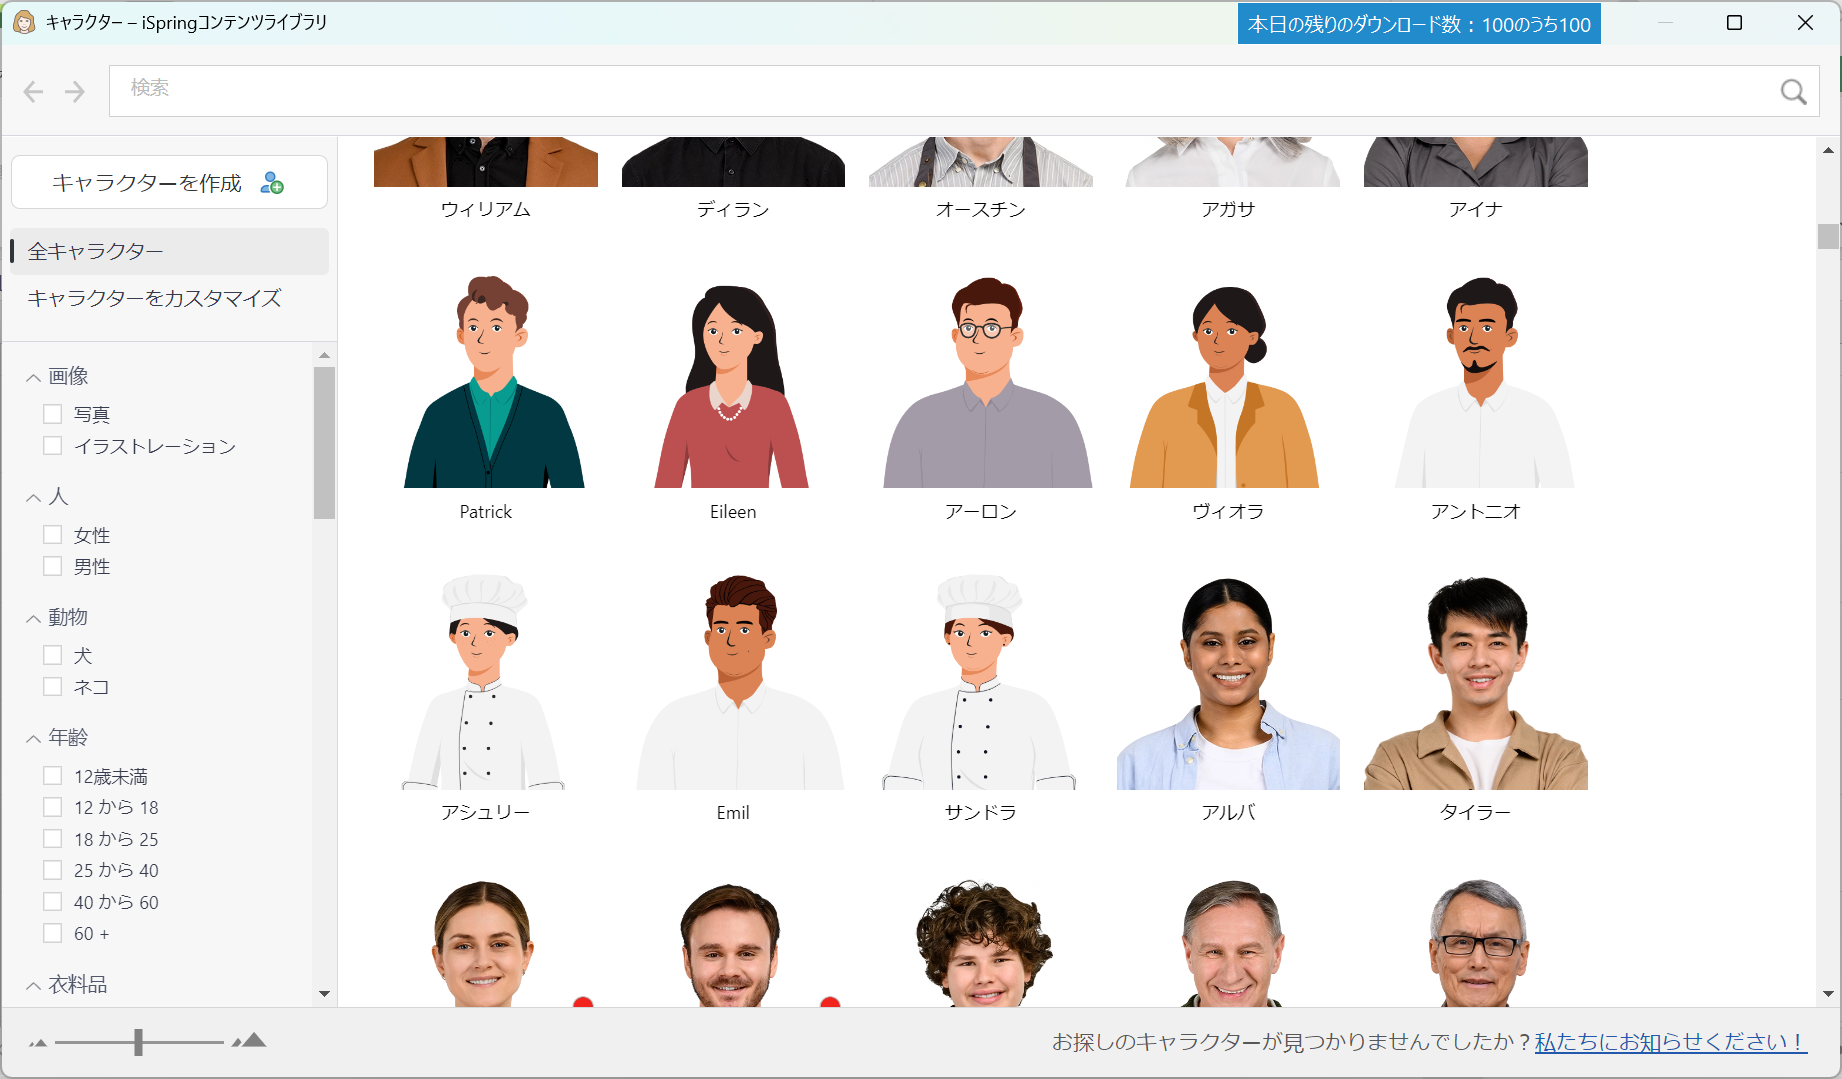Click the search magnifier icon

pos(1793,91)
